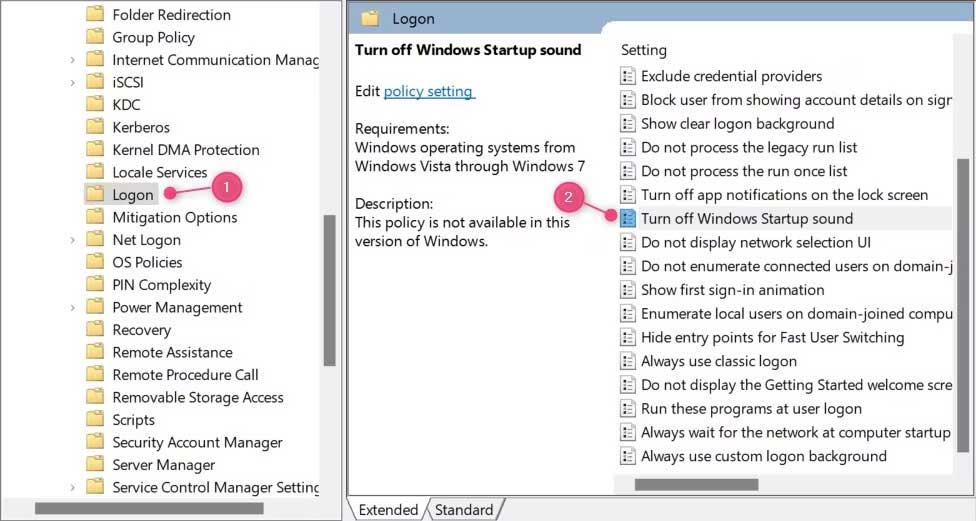976x521 pixels.
Task: Click the policy icon beside Show clear logon background
Action: click(628, 124)
